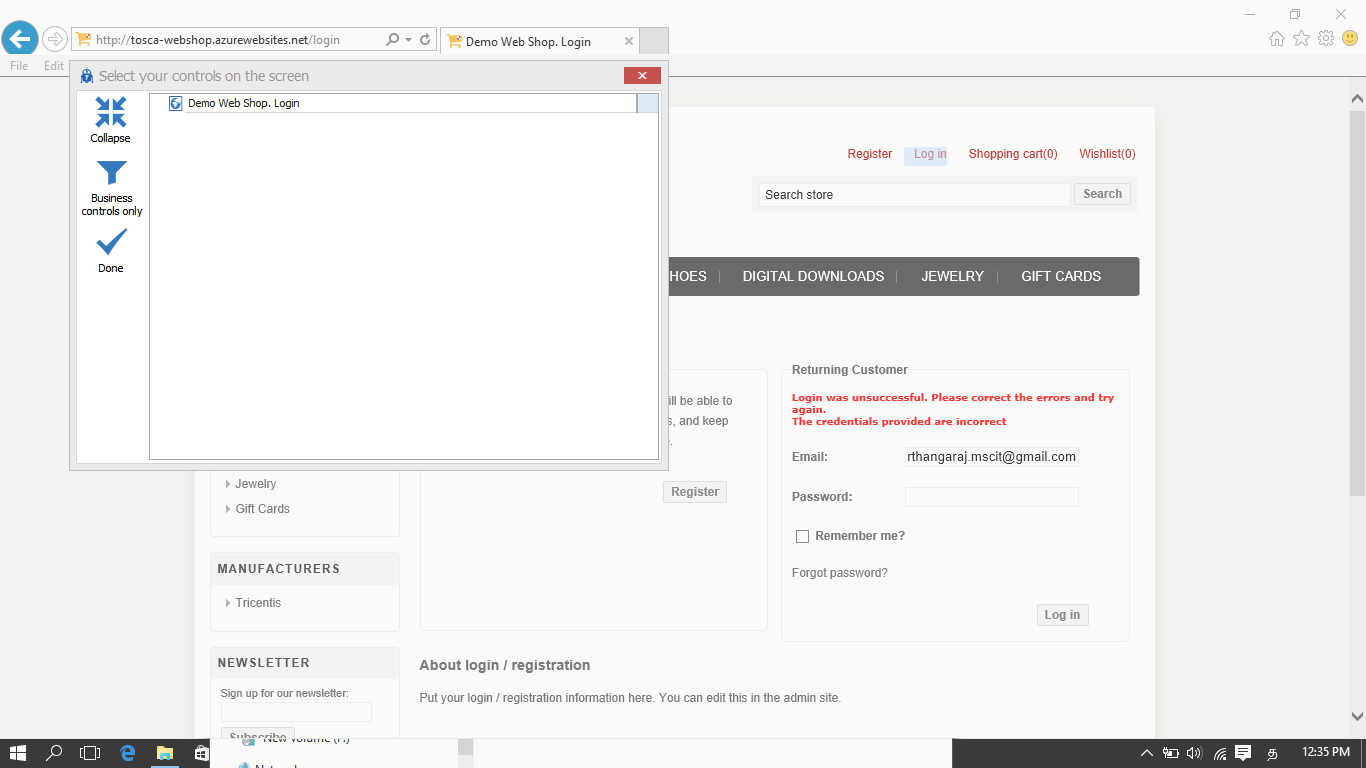The width and height of the screenshot is (1366, 768).
Task: Click the Home icon in the browser toolbar
Action: [x=1277, y=38]
